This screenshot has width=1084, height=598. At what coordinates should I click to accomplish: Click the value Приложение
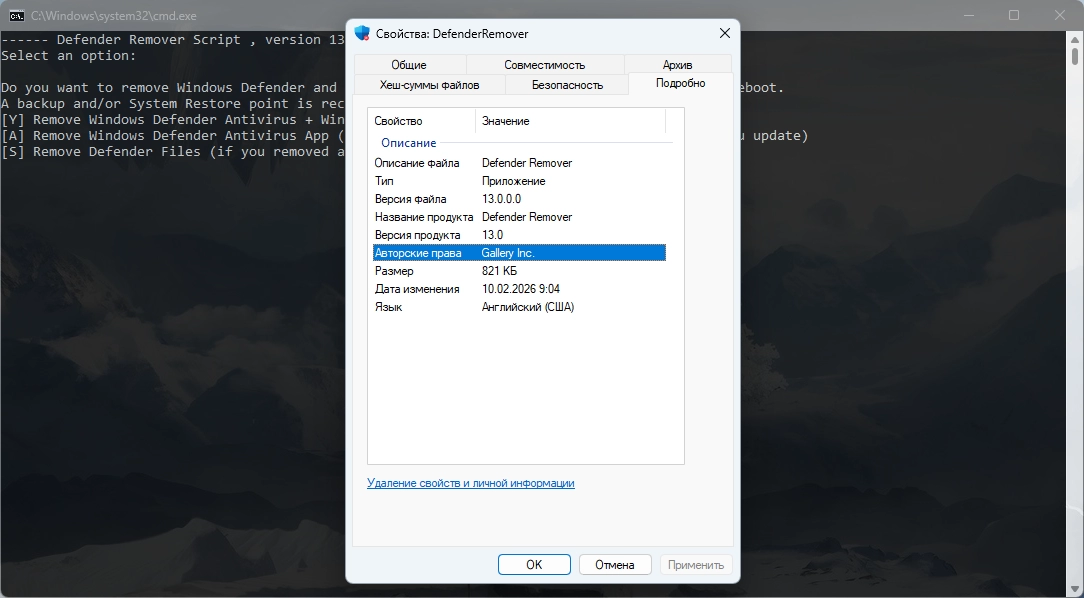(514, 181)
